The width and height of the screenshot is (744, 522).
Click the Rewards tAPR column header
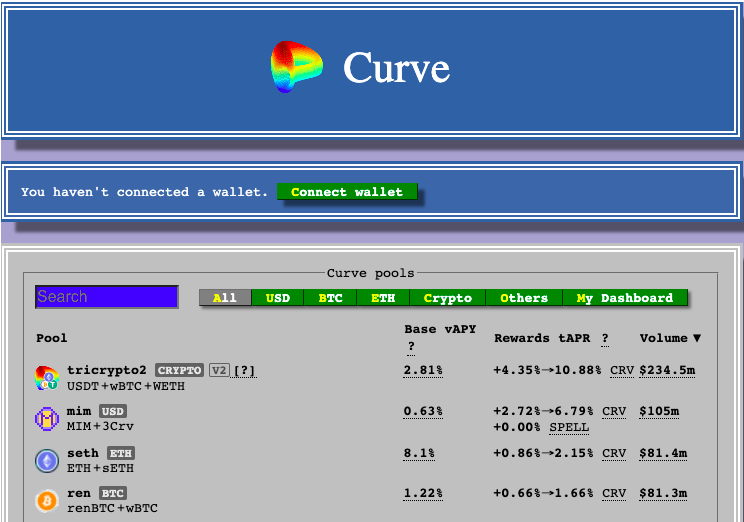point(542,338)
